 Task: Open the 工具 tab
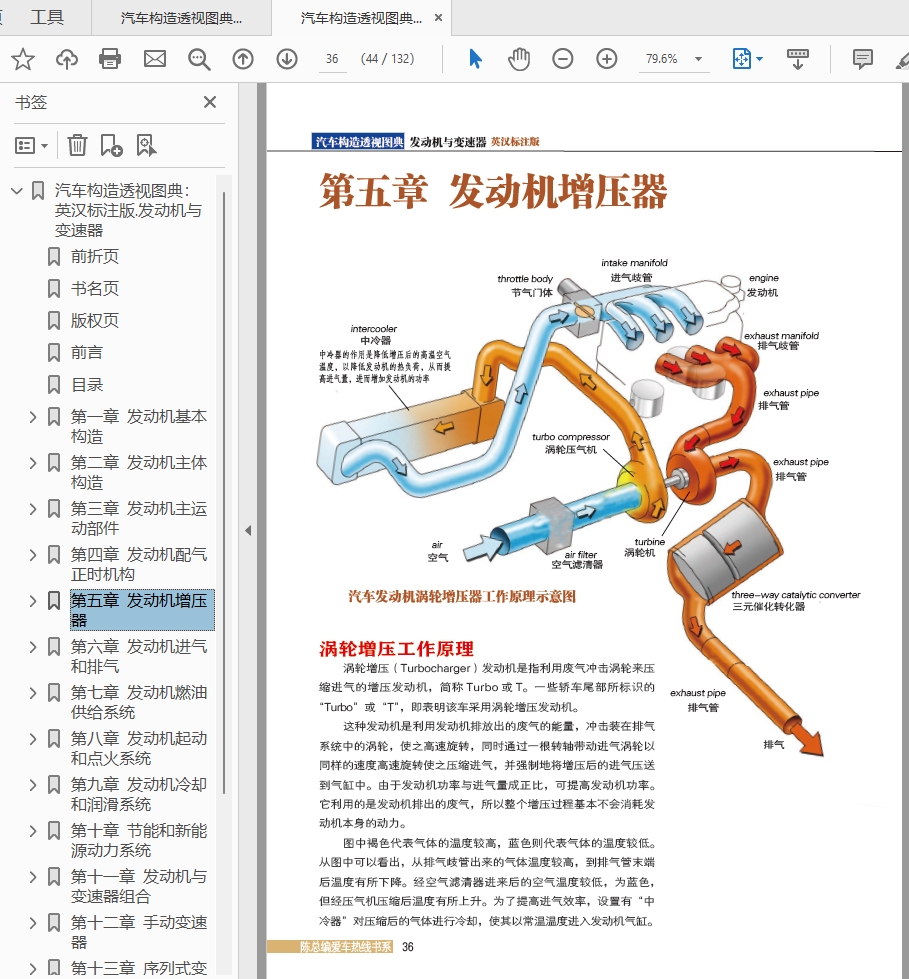[46, 17]
